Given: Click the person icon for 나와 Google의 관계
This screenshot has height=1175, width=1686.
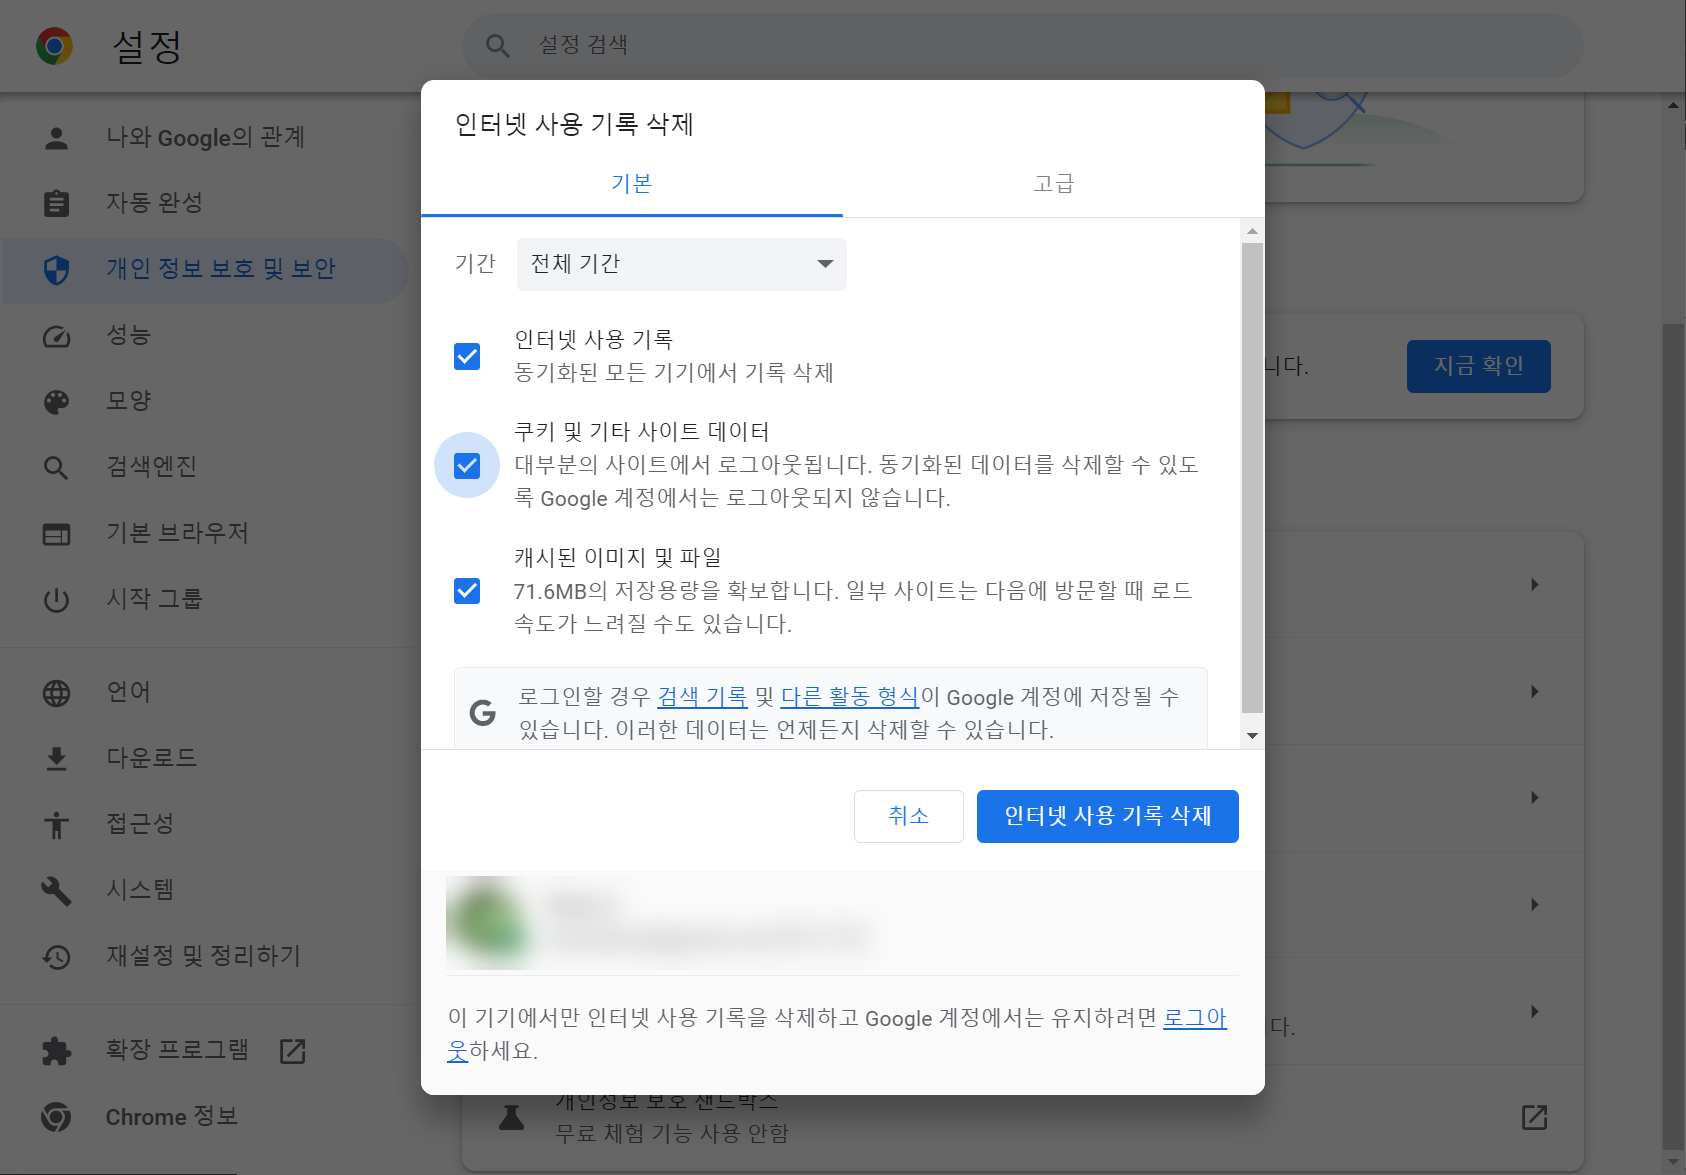Looking at the screenshot, I should pos(57,137).
